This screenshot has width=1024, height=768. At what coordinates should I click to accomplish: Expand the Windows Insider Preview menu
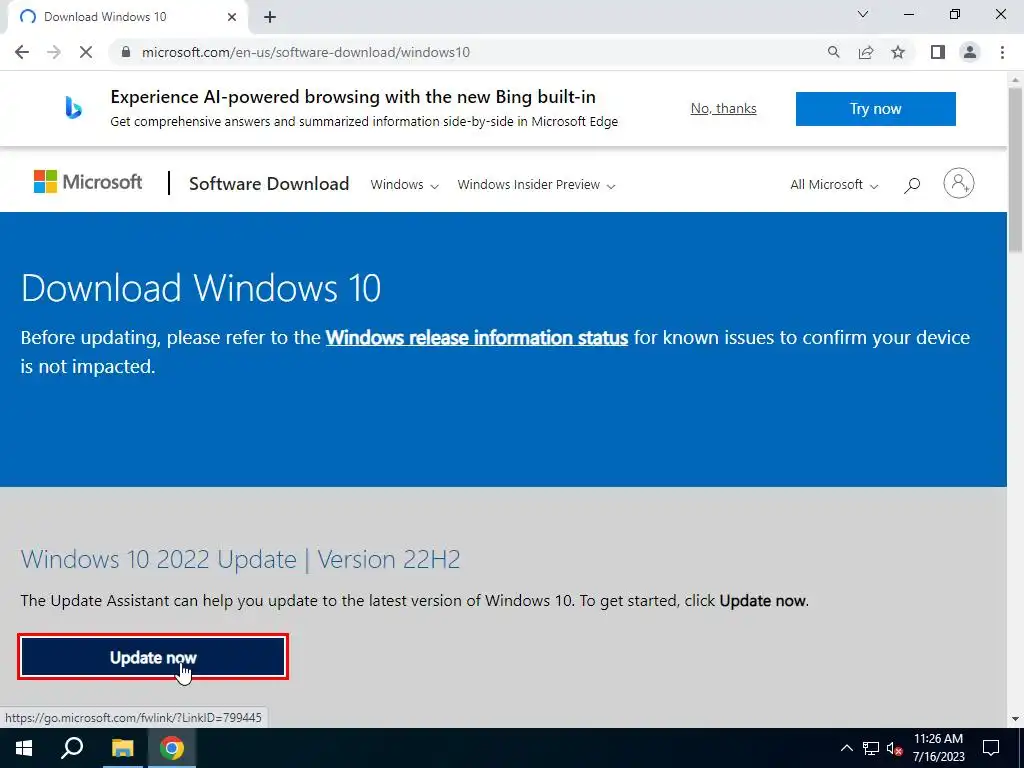[x=536, y=185]
